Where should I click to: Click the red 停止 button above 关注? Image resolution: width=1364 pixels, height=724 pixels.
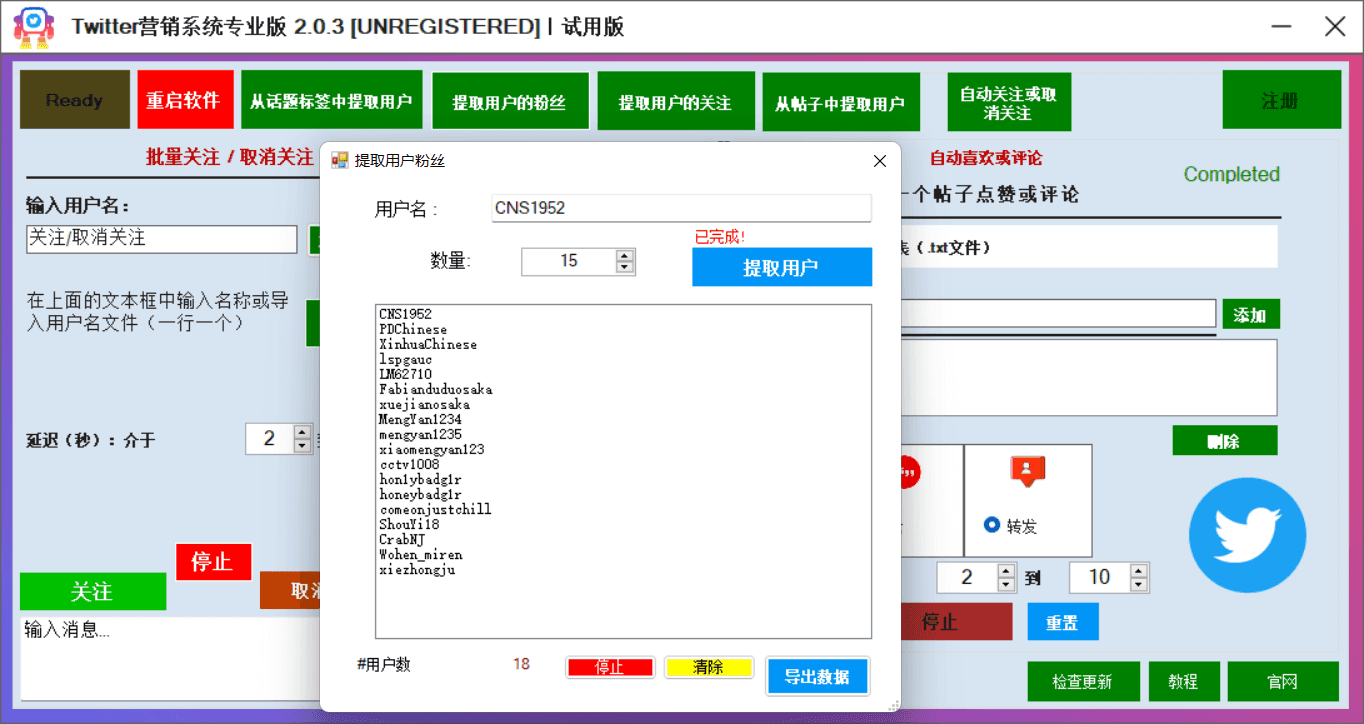tap(213, 562)
